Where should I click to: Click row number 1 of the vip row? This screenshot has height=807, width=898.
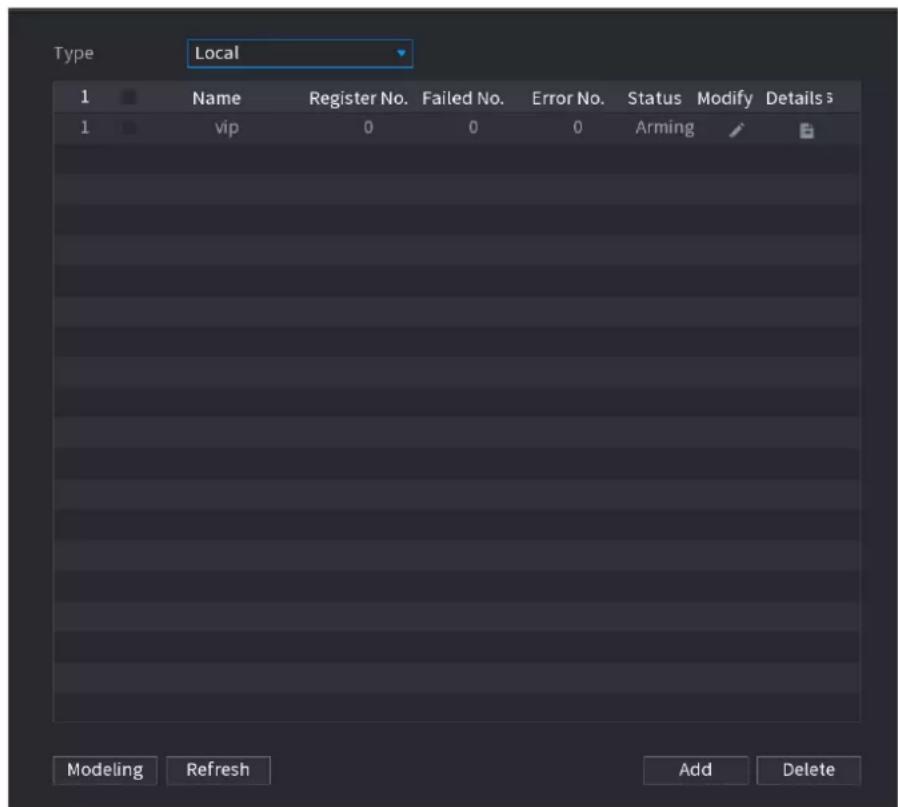click(85, 127)
